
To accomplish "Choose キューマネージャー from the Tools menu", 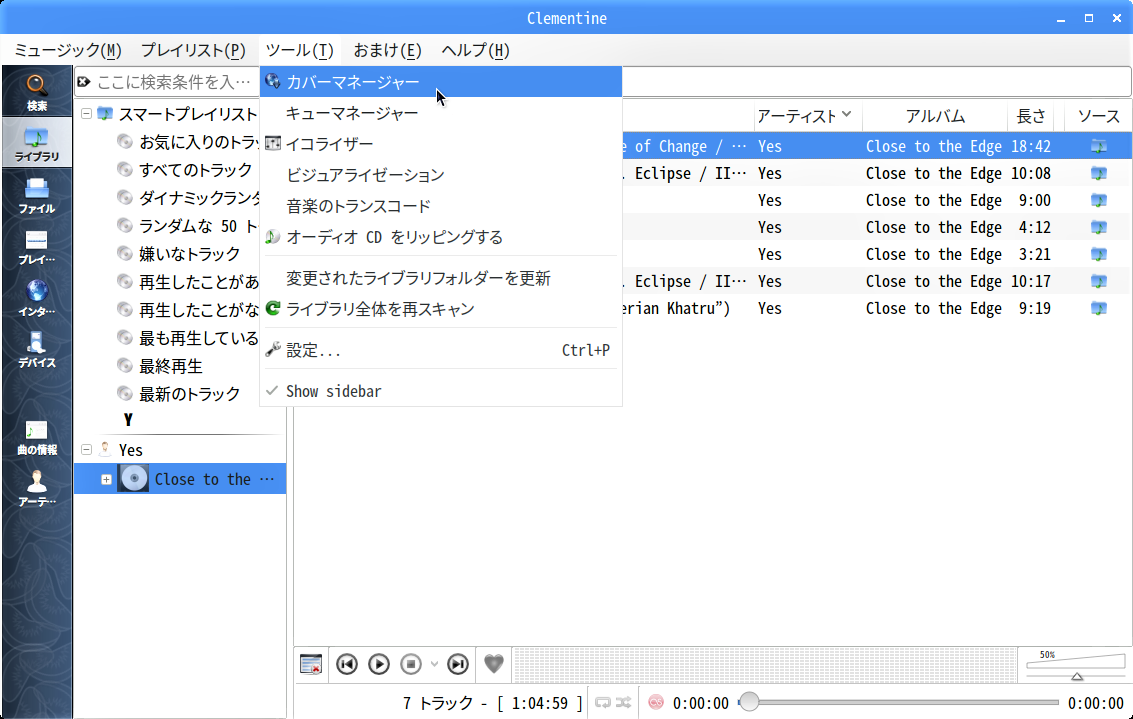I will click(441, 113).
